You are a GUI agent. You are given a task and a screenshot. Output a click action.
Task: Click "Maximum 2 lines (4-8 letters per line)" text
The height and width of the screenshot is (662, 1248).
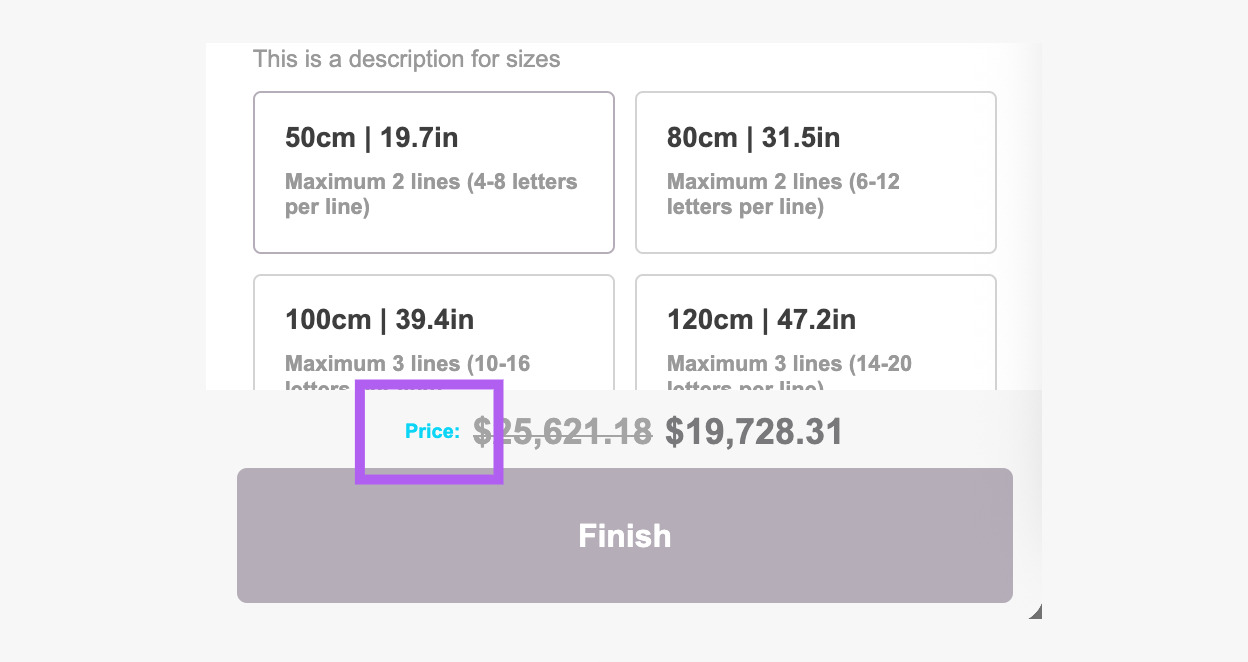[x=431, y=195]
